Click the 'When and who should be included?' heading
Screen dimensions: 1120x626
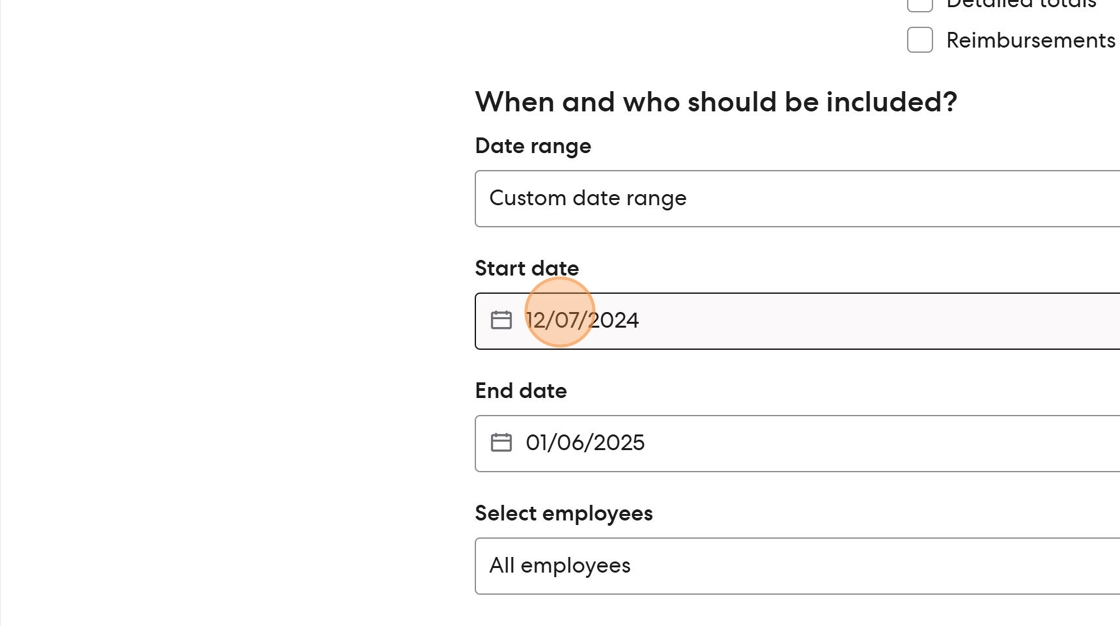pyautogui.click(x=716, y=102)
